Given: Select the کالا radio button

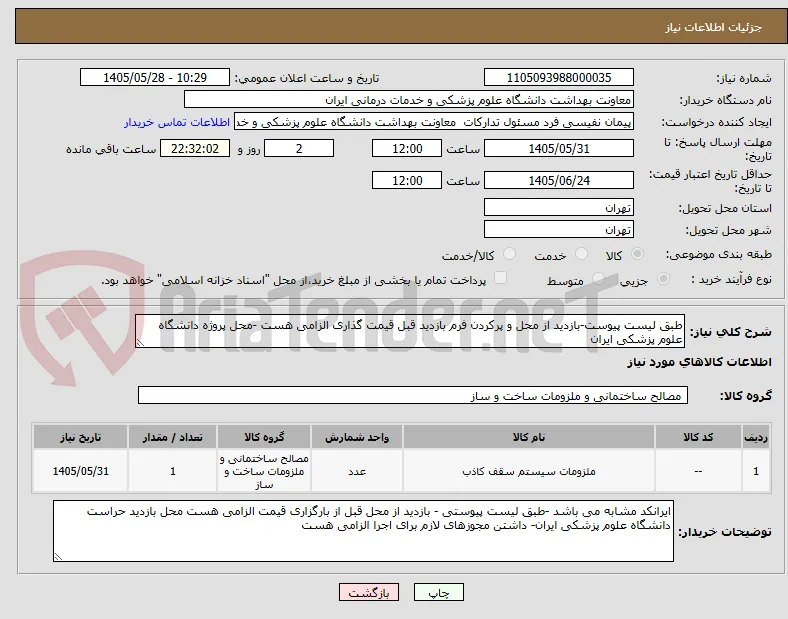Looking at the screenshot, I should coord(637,254).
